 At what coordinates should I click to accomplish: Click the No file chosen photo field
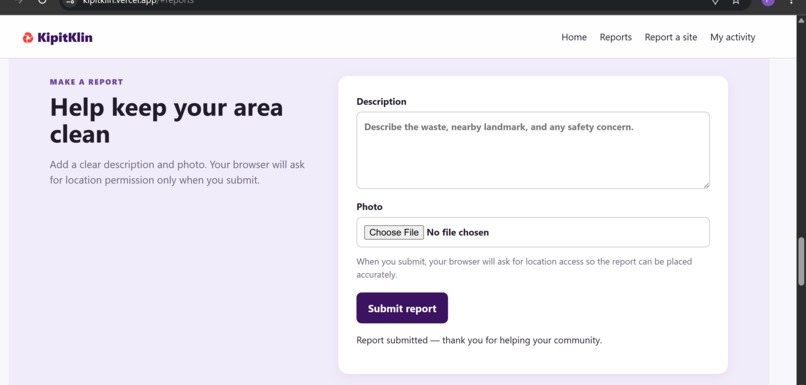533,232
